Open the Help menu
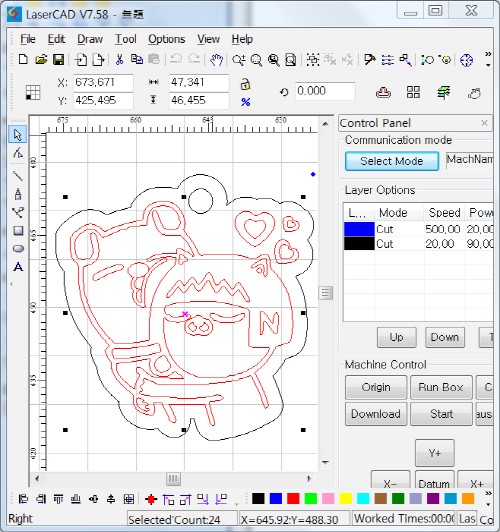The height and width of the screenshot is (532, 500). coord(242,39)
